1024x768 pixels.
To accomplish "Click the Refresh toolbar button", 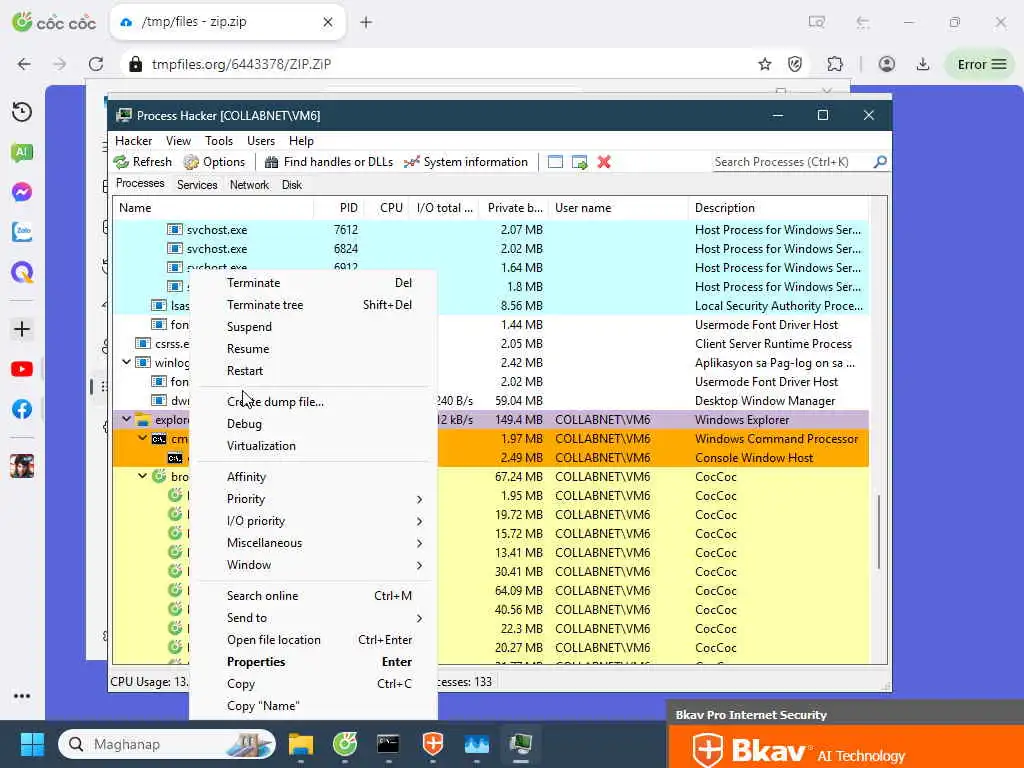I will click(142, 162).
